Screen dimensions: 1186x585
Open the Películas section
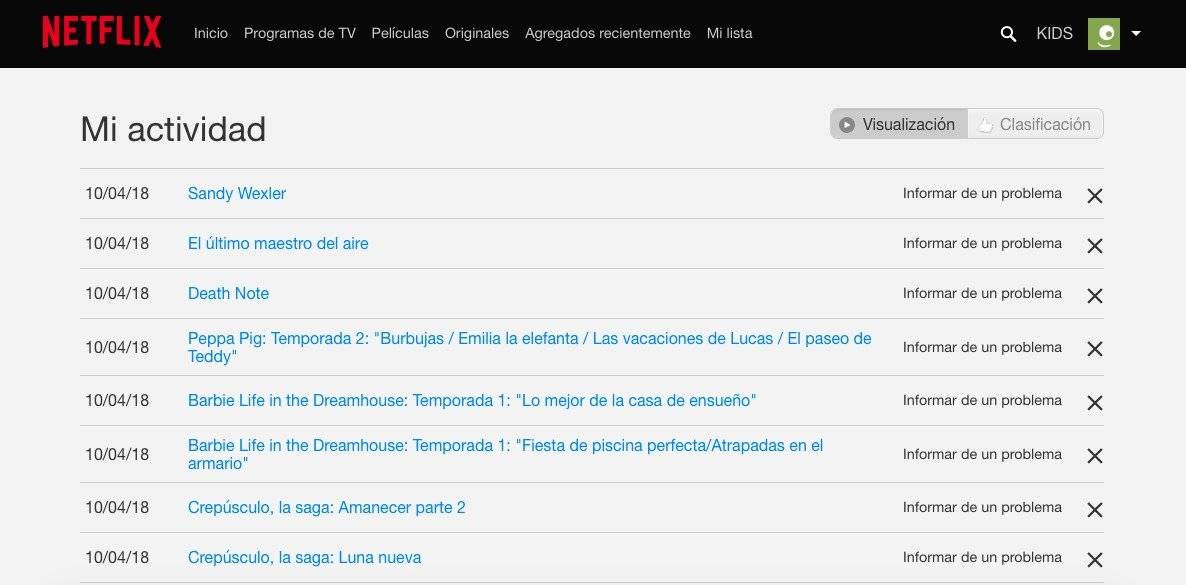coord(400,33)
